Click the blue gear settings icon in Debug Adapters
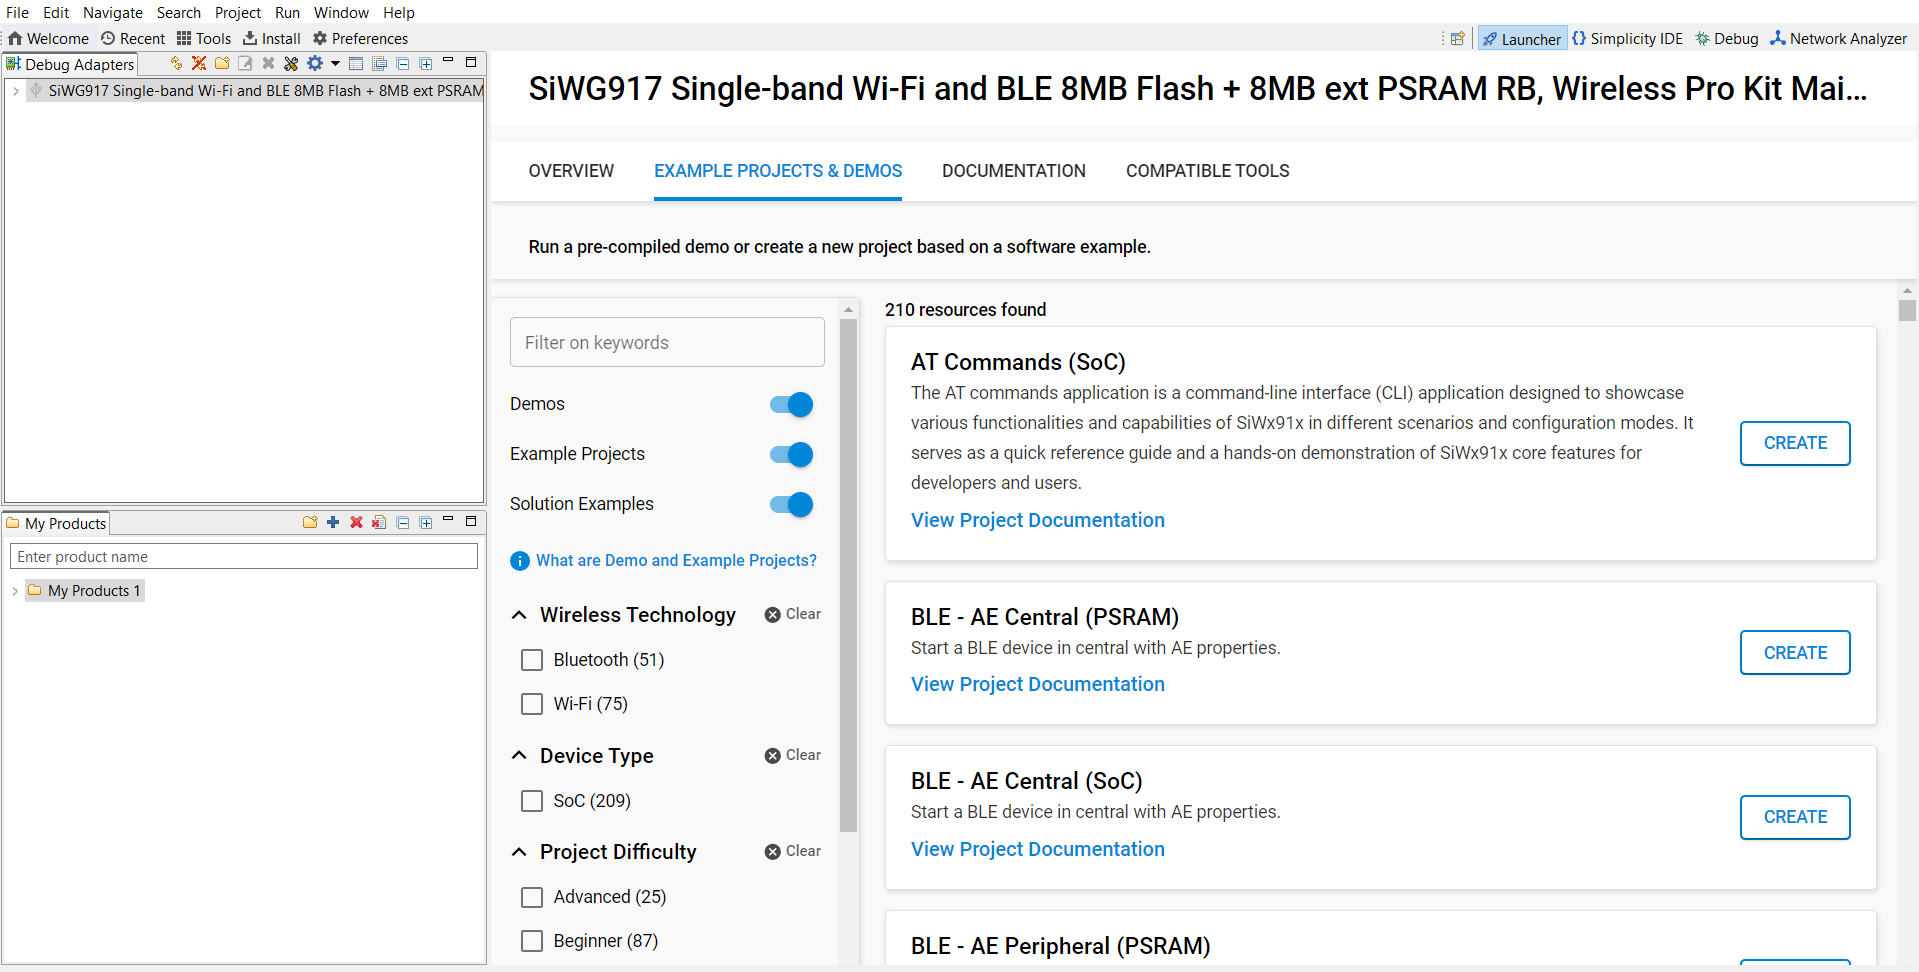Viewport: 1919px width, 972px height. (x=315, y=63)
